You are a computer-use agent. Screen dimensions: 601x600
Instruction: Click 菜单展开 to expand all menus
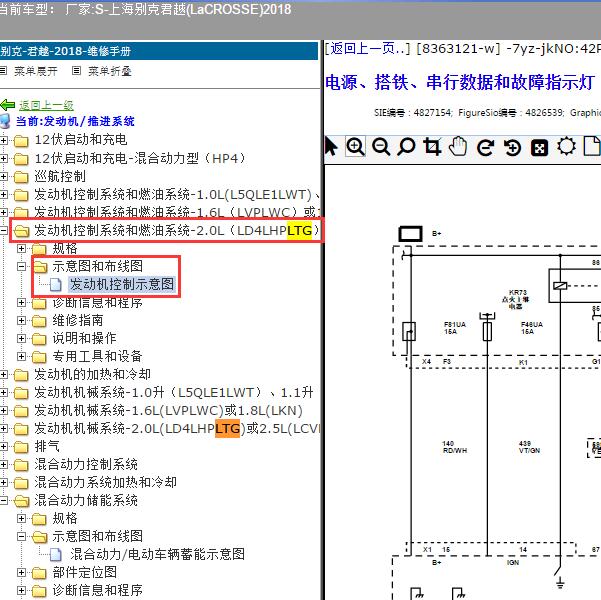pos(36,71)
